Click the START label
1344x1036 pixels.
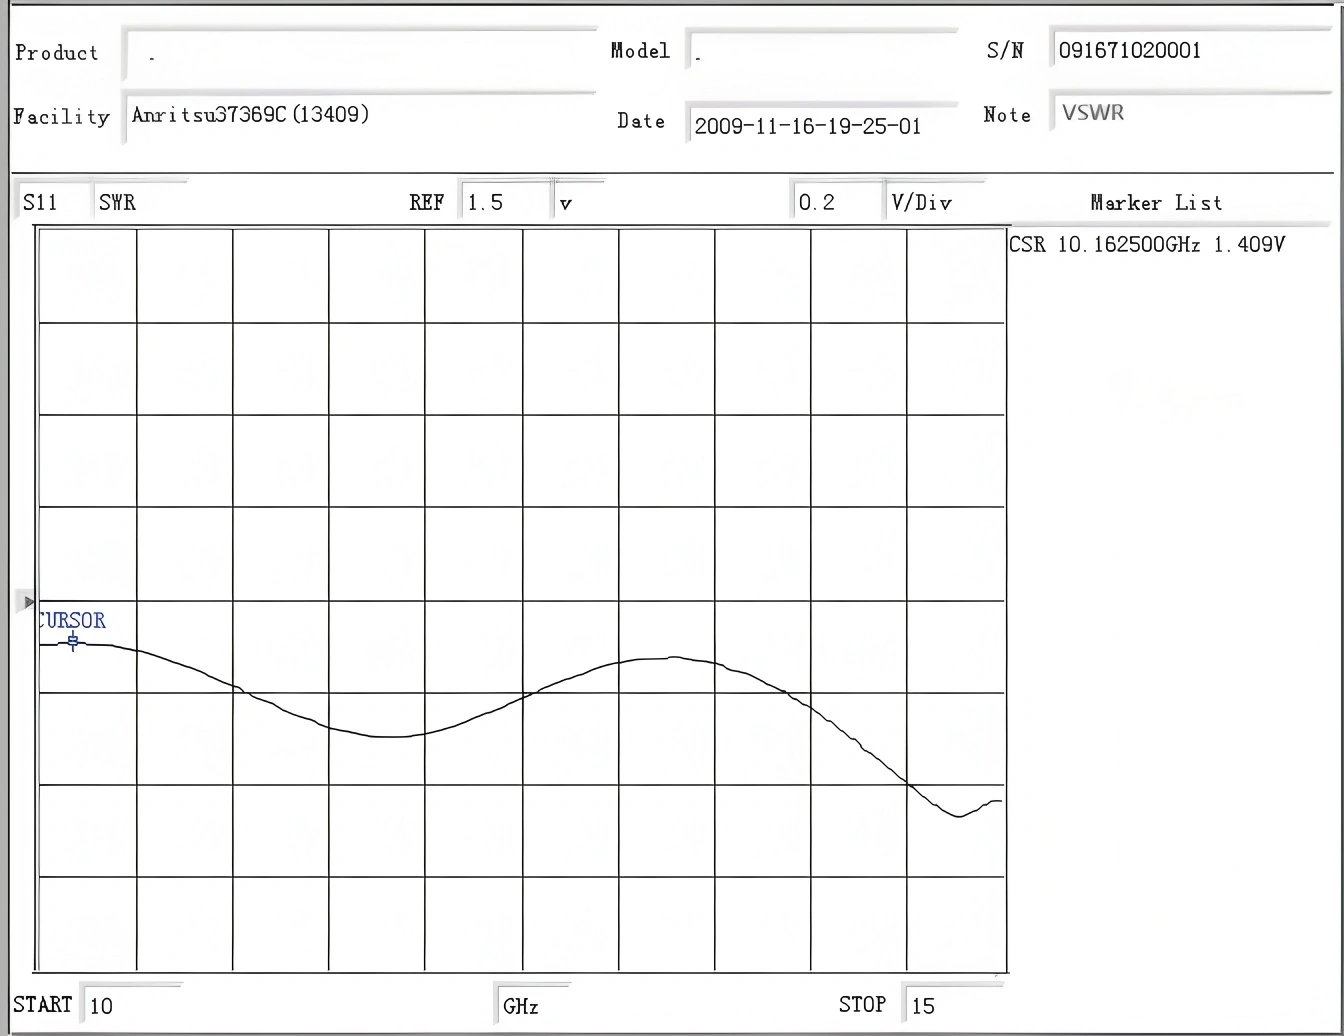pos(43,1004)
